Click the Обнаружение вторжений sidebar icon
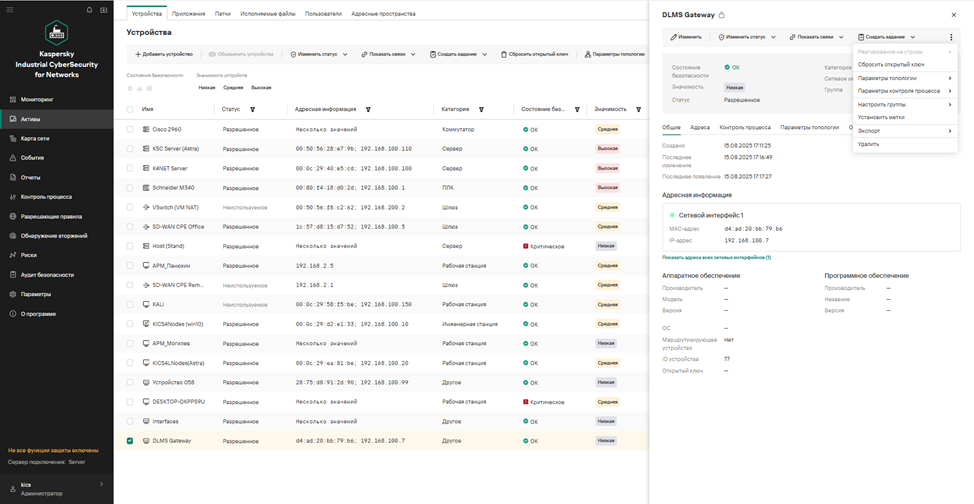This screenshot has height=504, width=974. point(13,236)
